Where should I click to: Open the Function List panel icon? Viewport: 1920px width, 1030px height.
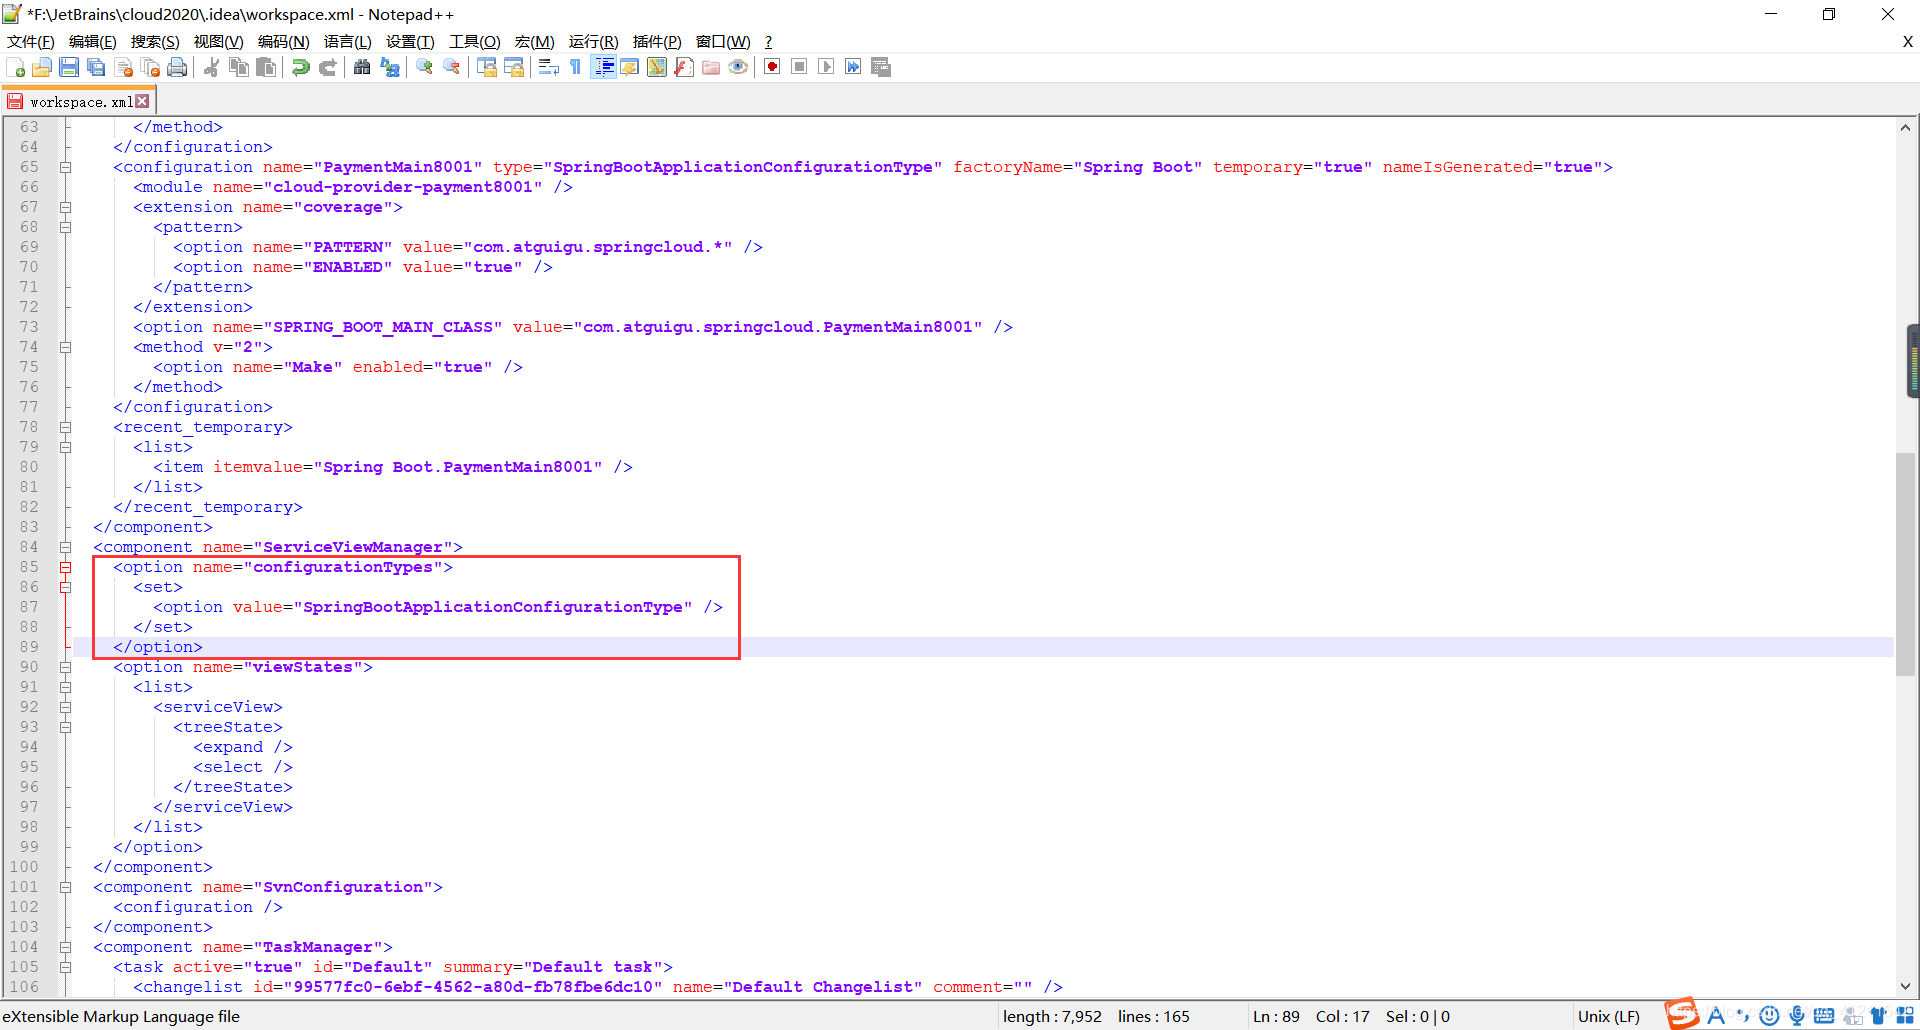coord(684,67)
